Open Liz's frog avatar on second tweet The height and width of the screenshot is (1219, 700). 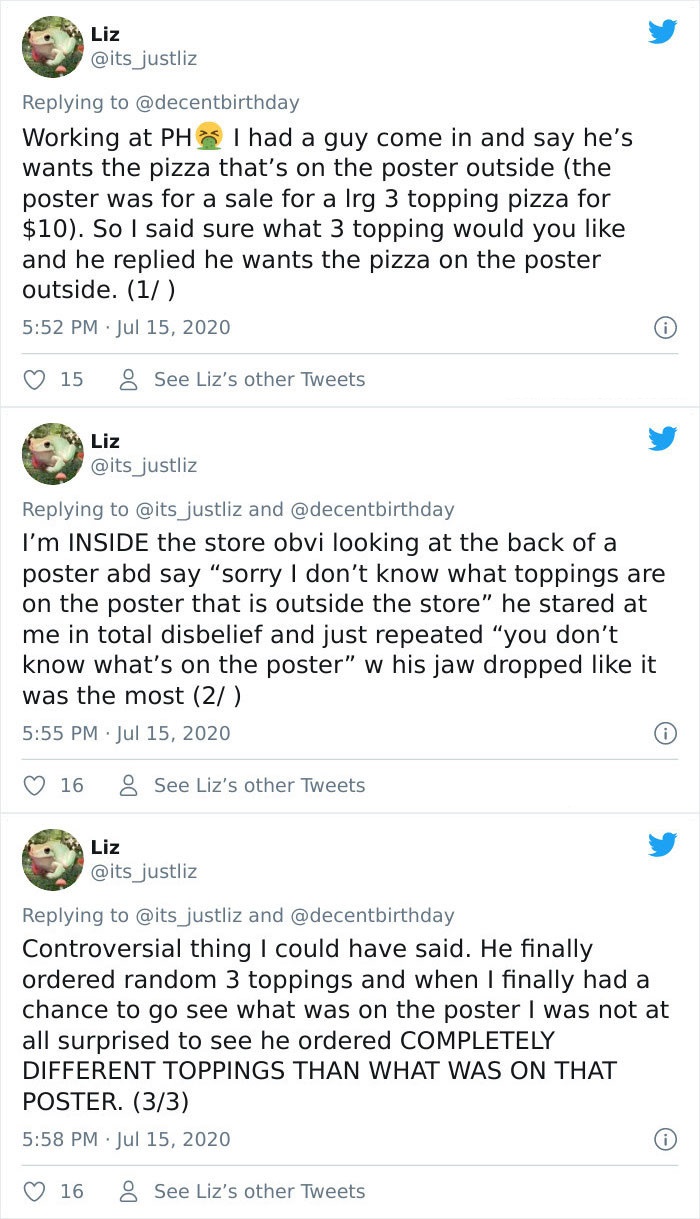coord(52,452)
